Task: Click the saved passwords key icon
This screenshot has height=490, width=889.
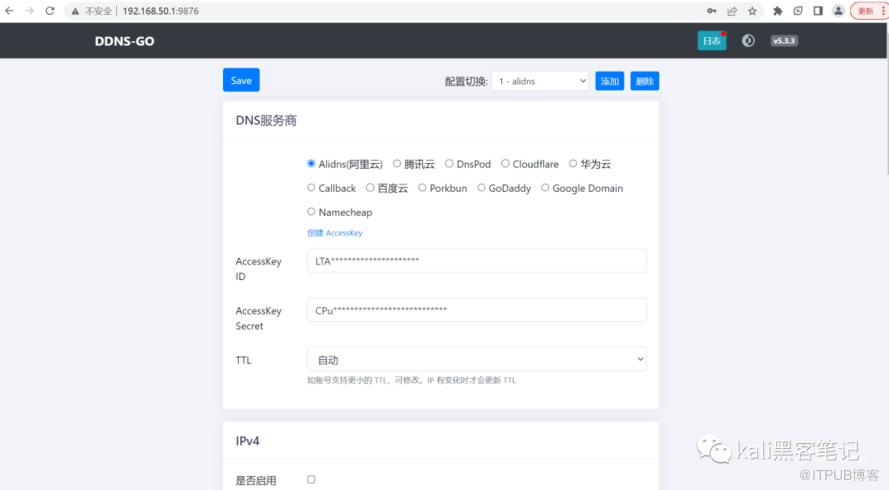Action: 711,11
